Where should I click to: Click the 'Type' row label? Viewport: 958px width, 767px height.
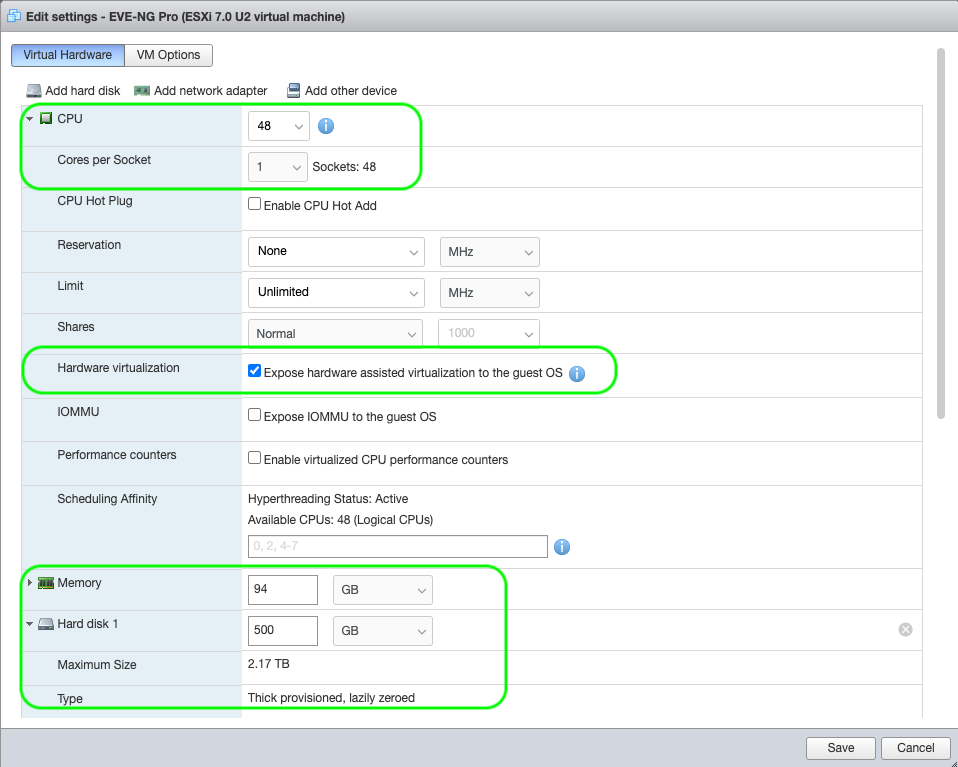click(x=70, y=699)
